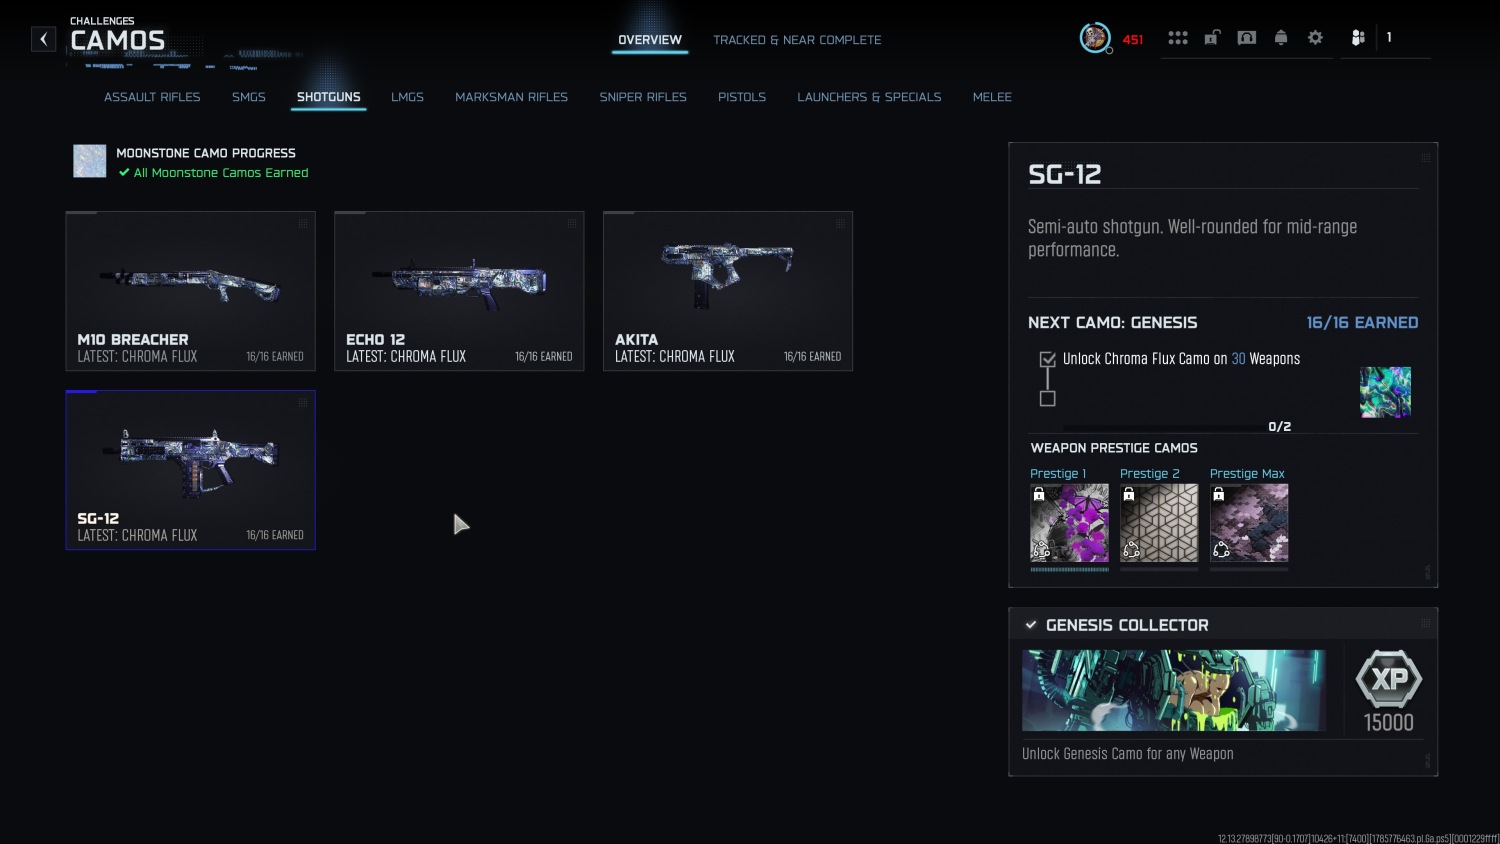The image size is (1500, 844).
Task: Open the party members icon
Action: [x=1358, y=38]
